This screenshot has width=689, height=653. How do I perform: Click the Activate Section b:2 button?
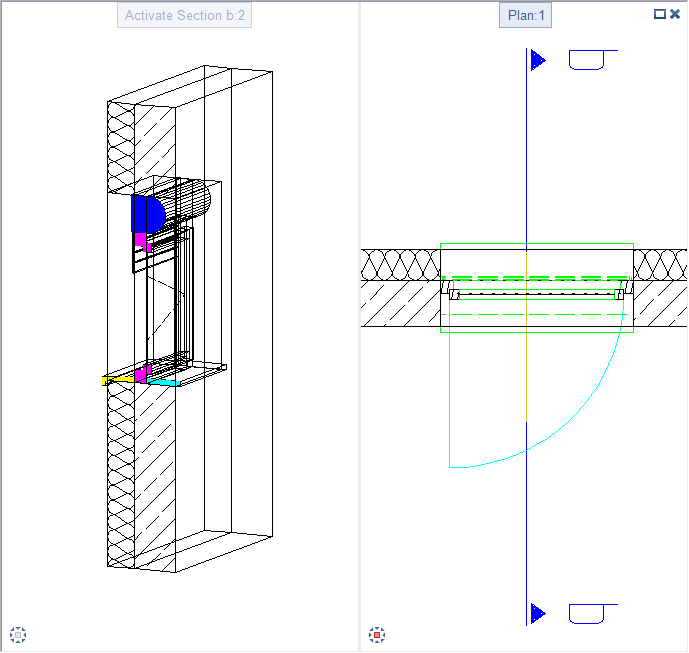point(184,15)
